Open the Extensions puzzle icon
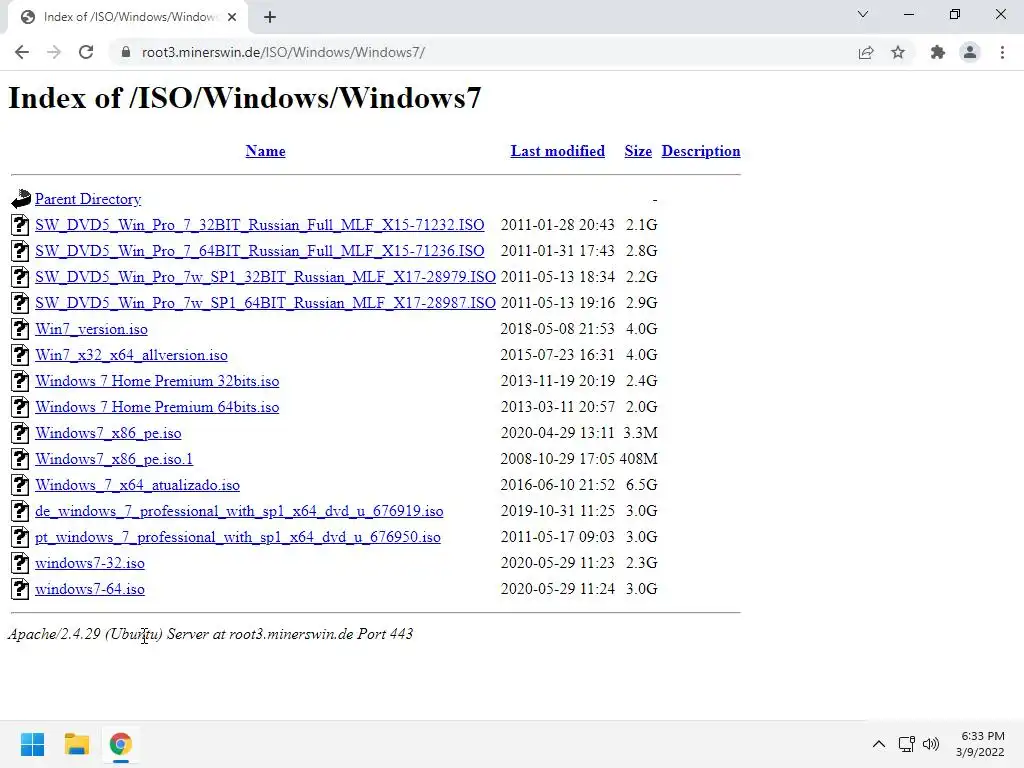This screenshot has width=1024, height=768. coord(938,52)
